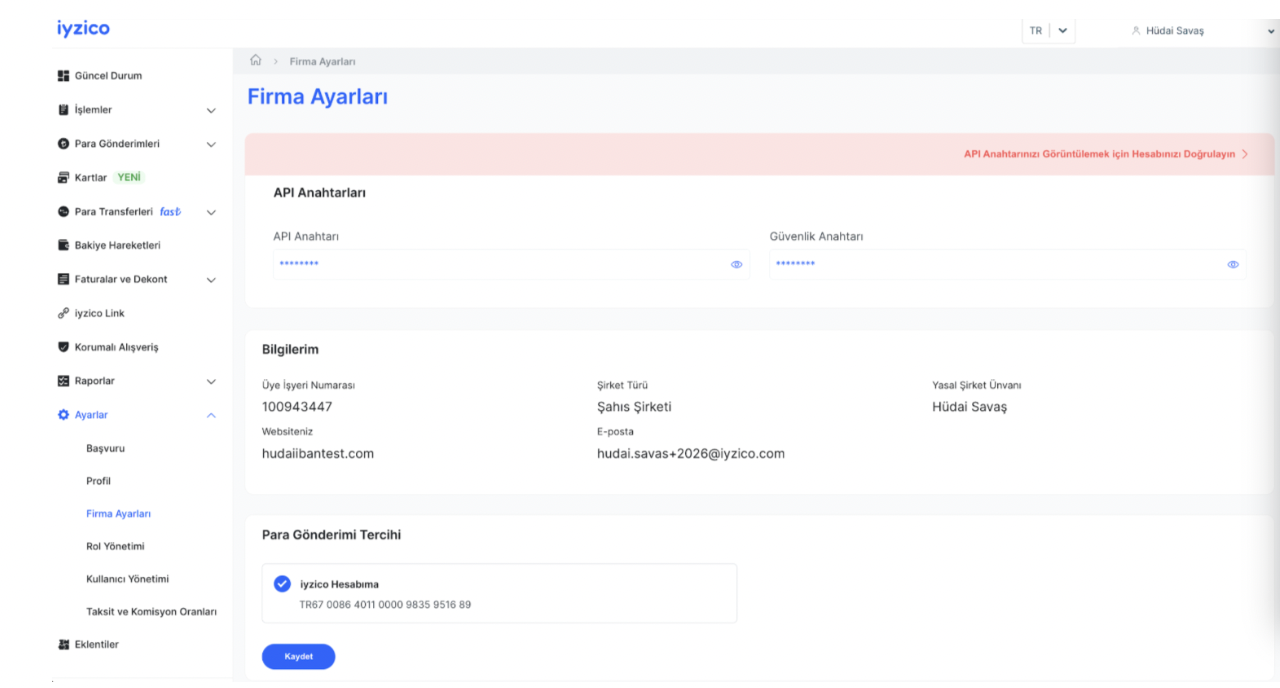
Task: Reveal the Güvenlik Anahtarı with eye icon
Action: (1232, 264)
